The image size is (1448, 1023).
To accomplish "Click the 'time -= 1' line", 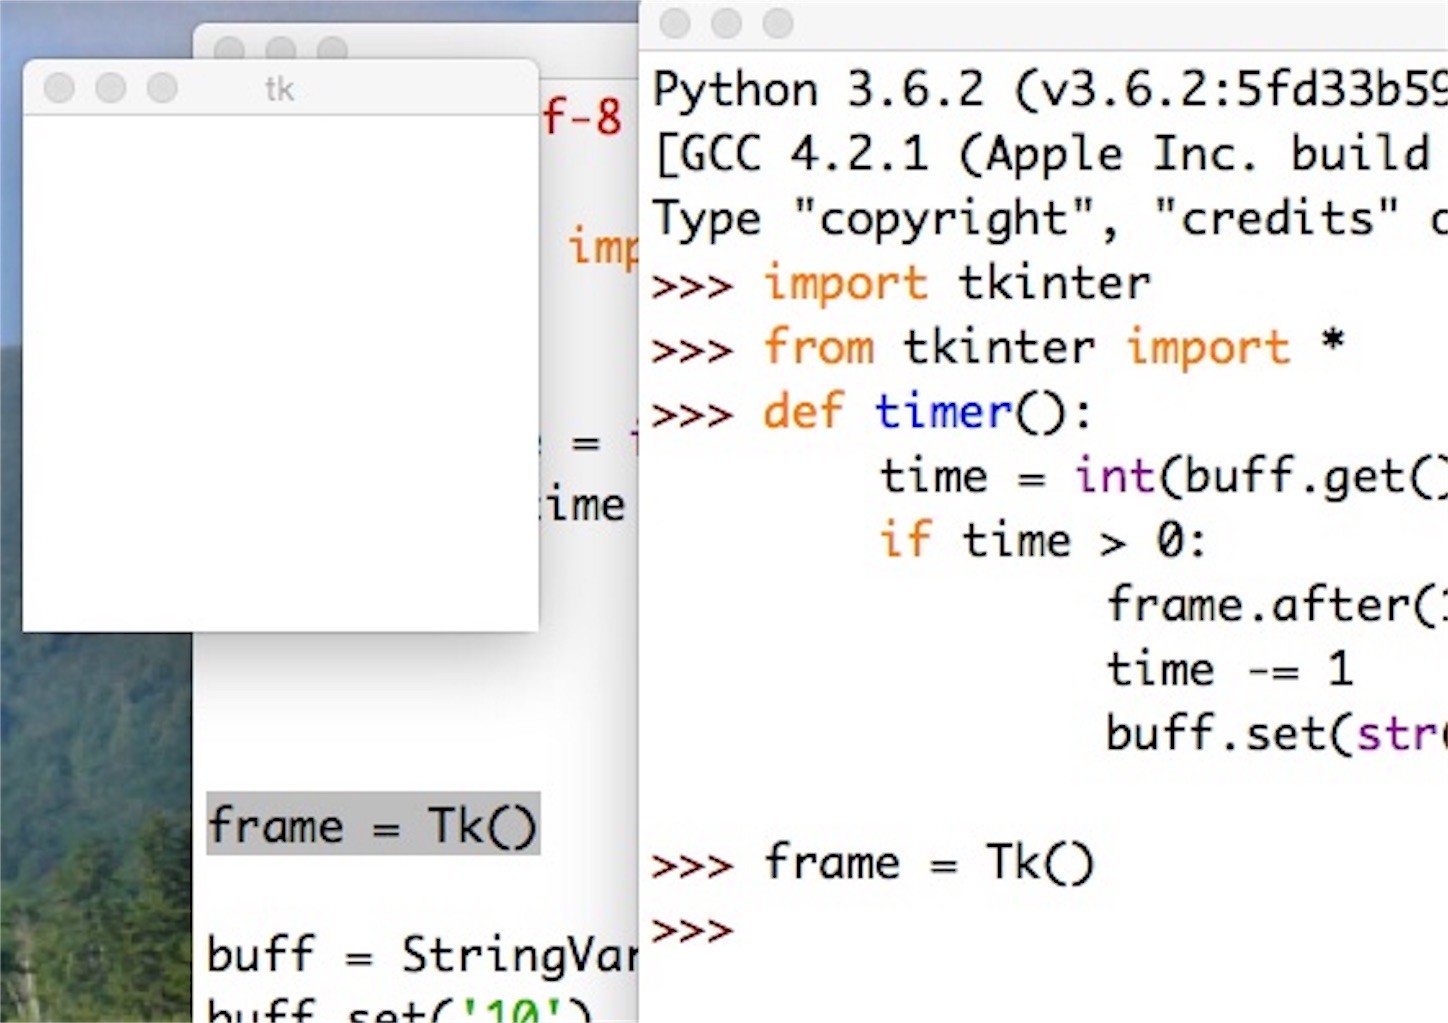I will pos(1229,669).
